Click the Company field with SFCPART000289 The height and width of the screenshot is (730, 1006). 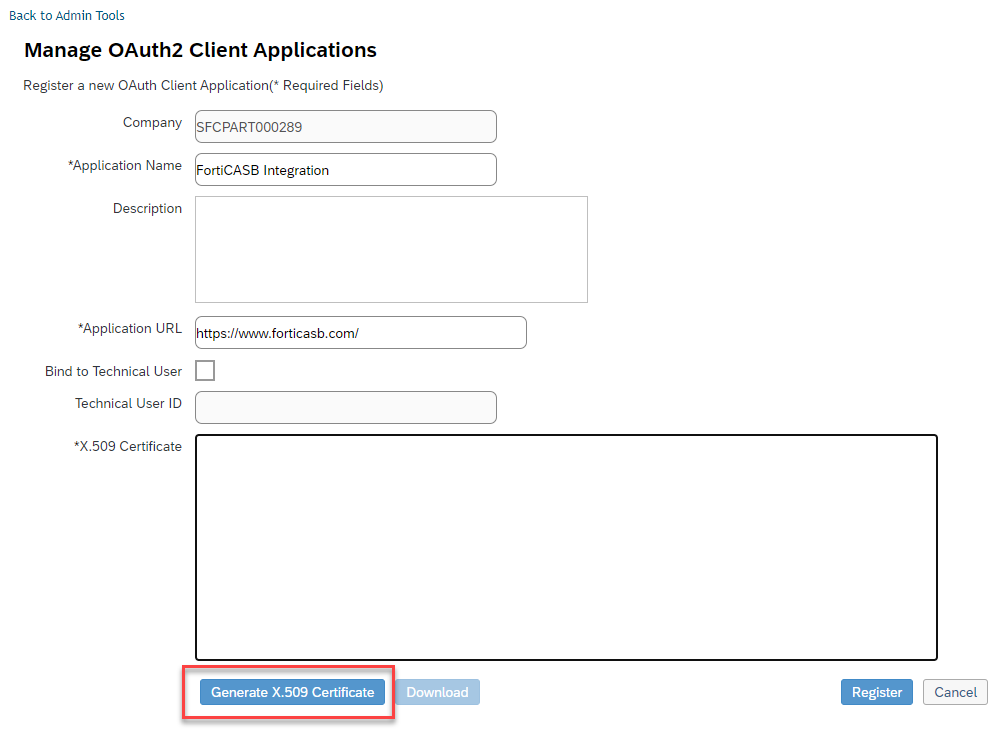click(x=346, y=126)
